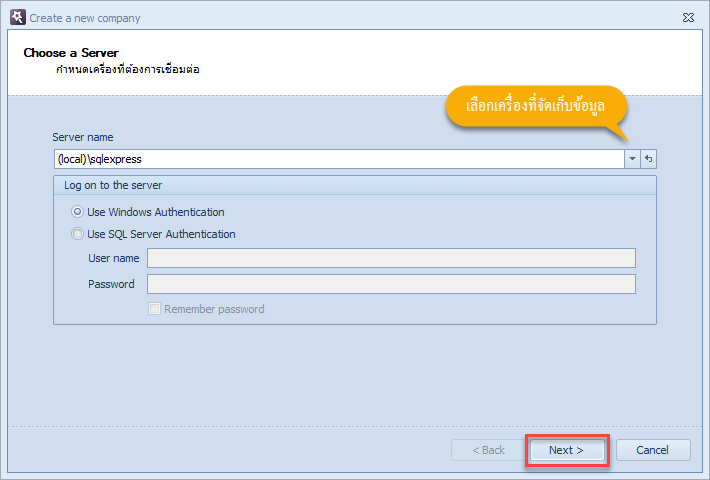Close the Create a new company dialog

click(x=688, y=18)
